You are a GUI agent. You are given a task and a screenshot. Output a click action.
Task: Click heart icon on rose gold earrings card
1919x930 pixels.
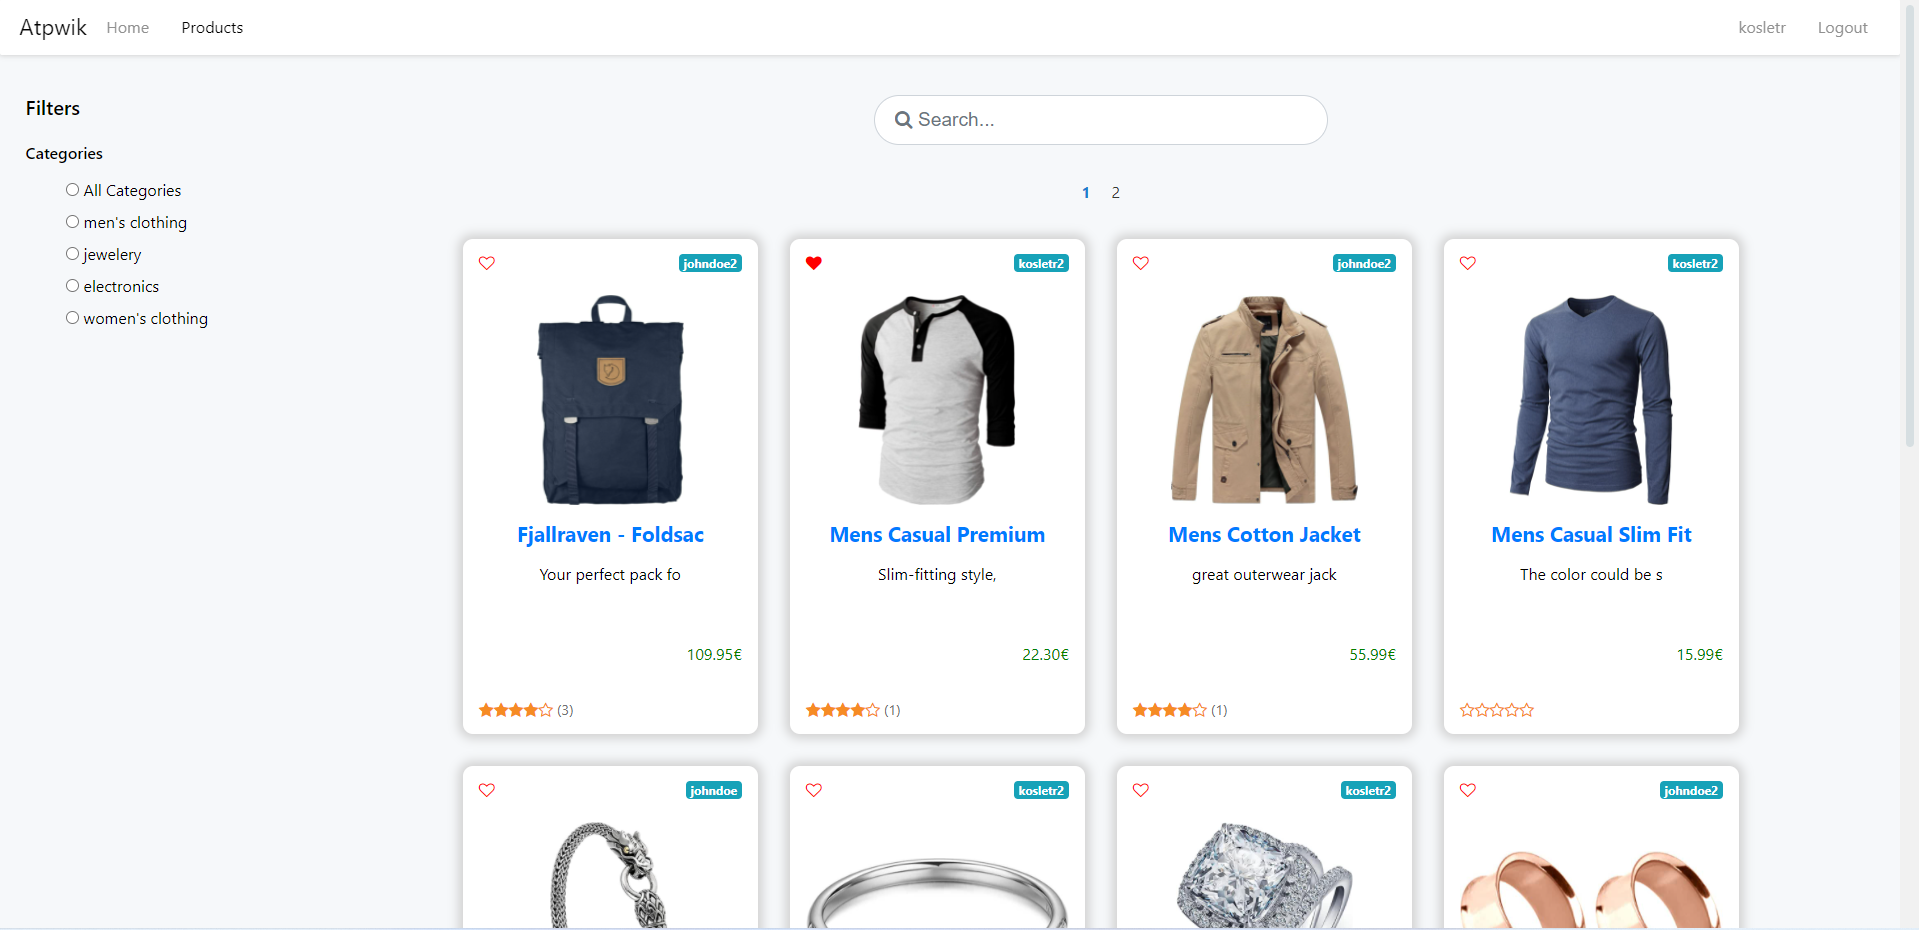pyautogui.click(x=1468, y=790)
